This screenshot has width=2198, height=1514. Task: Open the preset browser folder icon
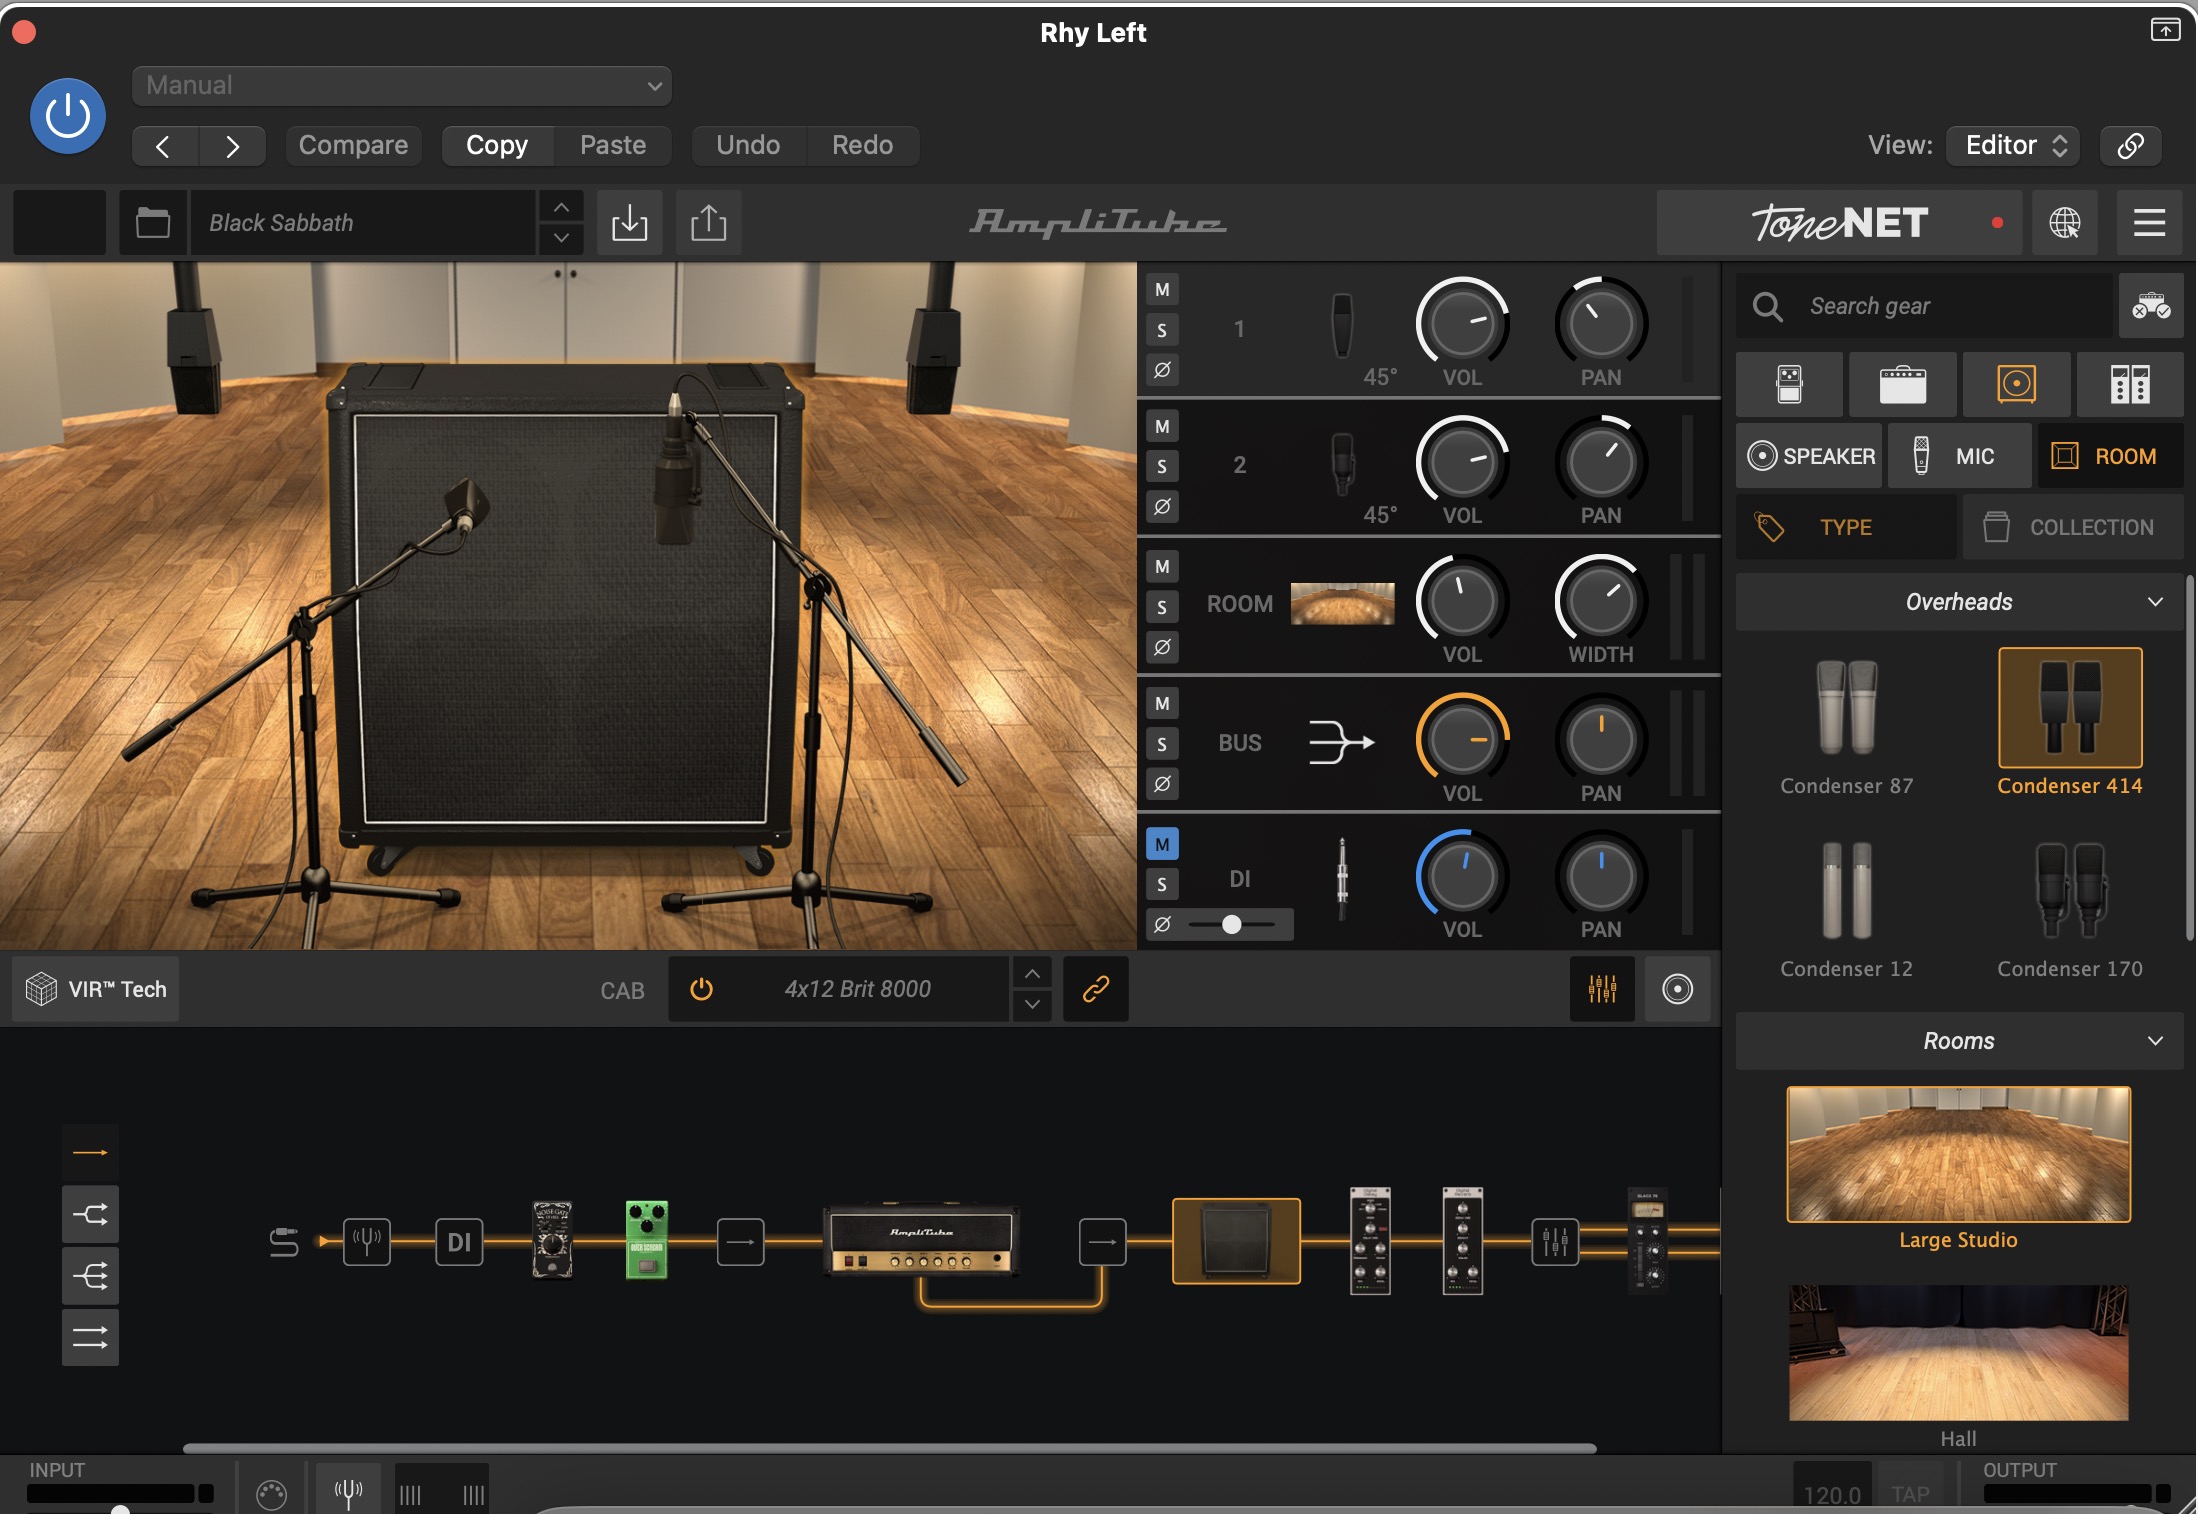[x=153, y=222]
